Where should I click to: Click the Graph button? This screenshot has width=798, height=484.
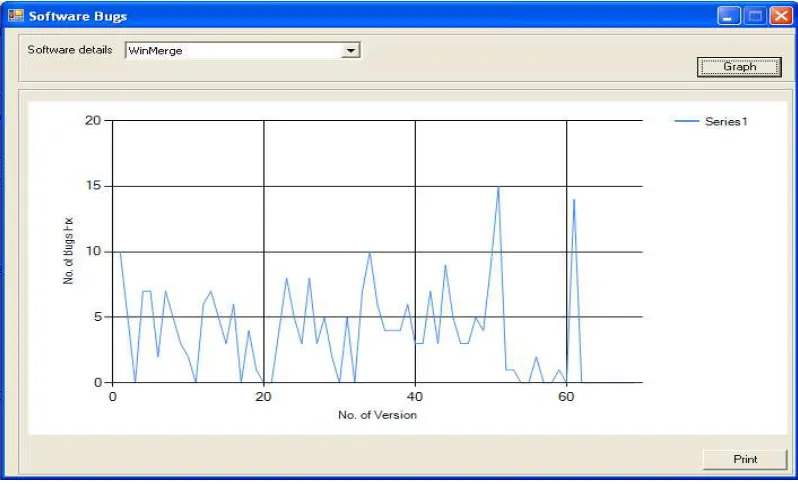(x=739, y=67)
